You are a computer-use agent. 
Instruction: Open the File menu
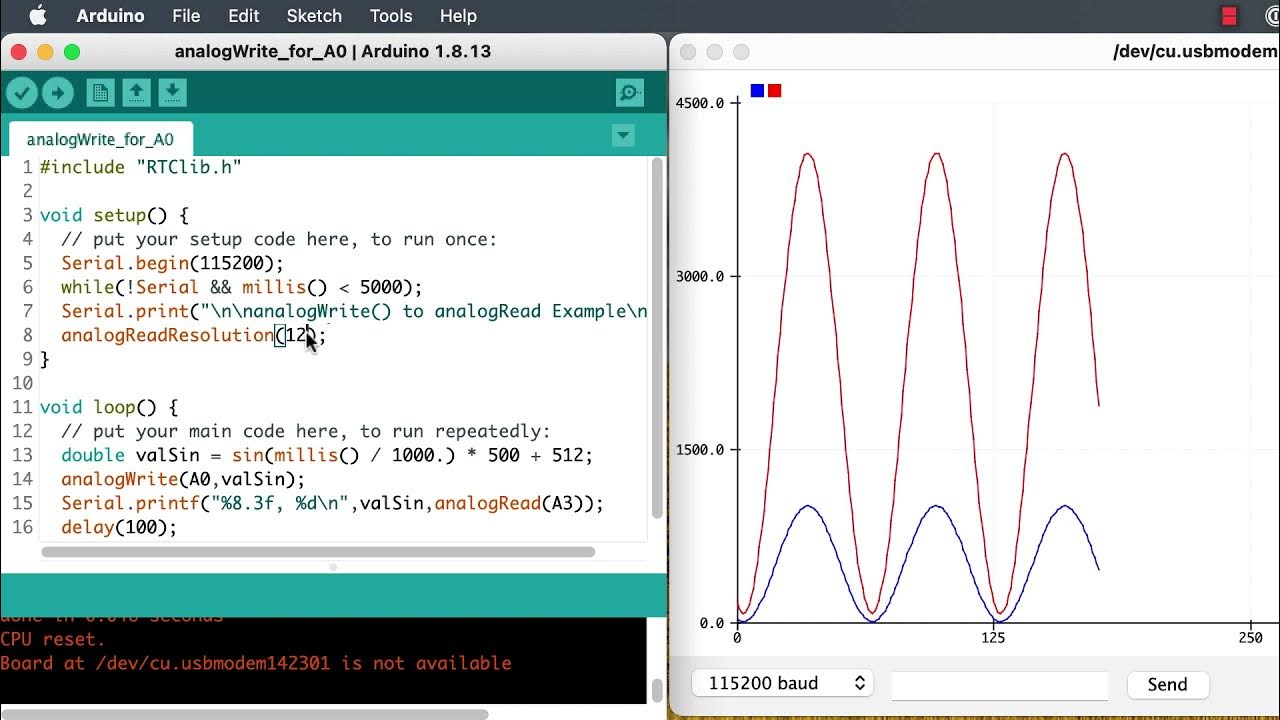click(x=186, y=16)
